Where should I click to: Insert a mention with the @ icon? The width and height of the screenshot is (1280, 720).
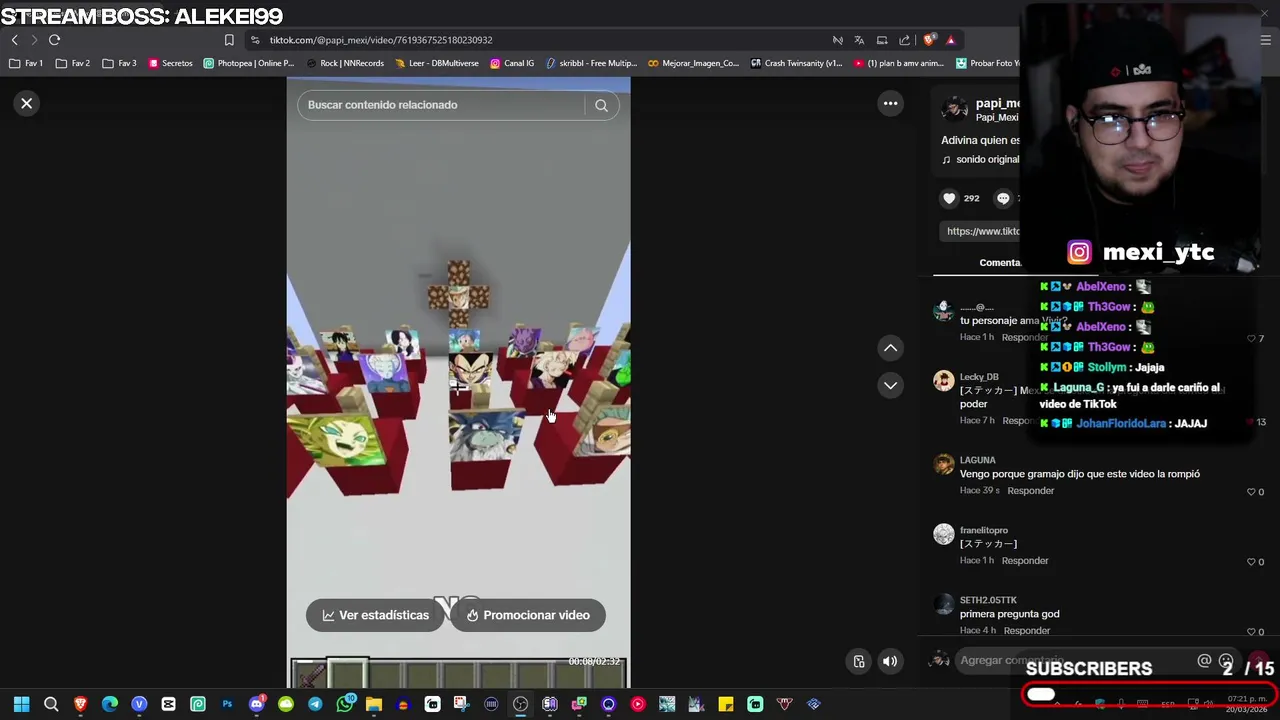pyautogui.click(x=1204, y=661)
